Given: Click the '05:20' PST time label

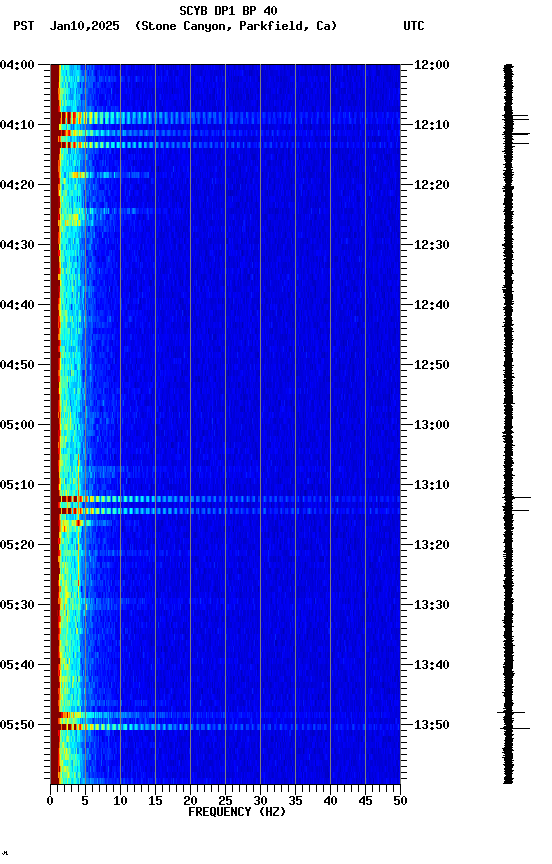Looking at the screenshot, I should 17,545.
